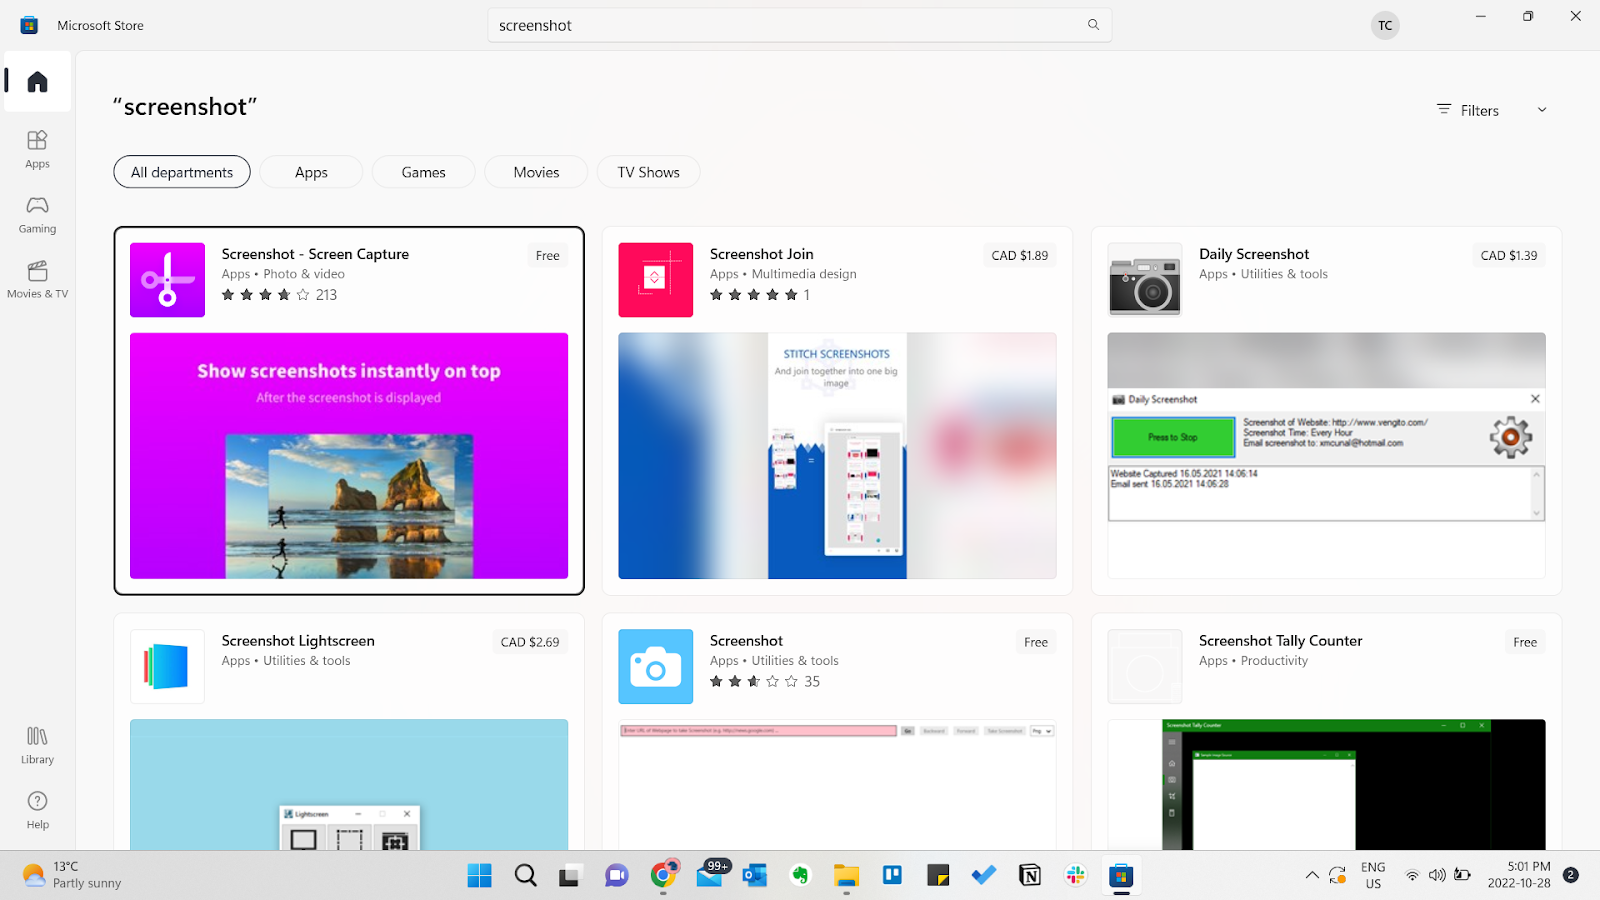Select the Games filter tab
This screenshot has width=1600, height=900.
(423, 172)
